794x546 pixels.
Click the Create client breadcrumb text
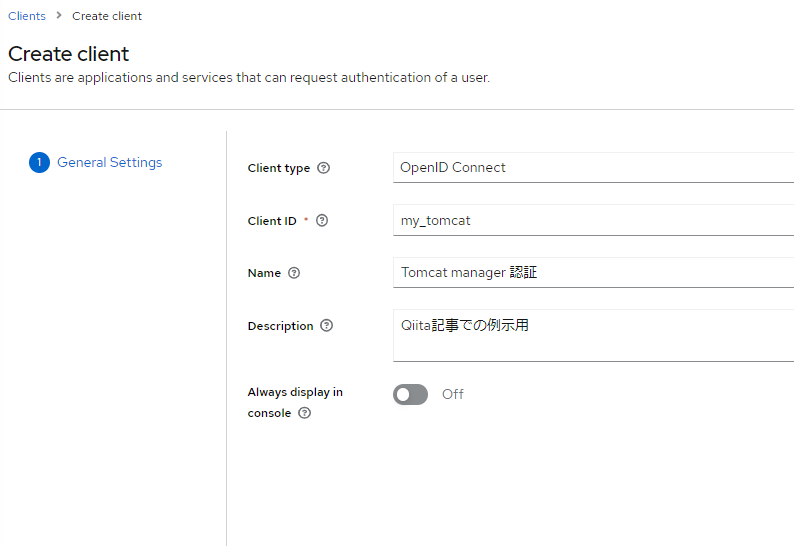click(x=107, y=16)
